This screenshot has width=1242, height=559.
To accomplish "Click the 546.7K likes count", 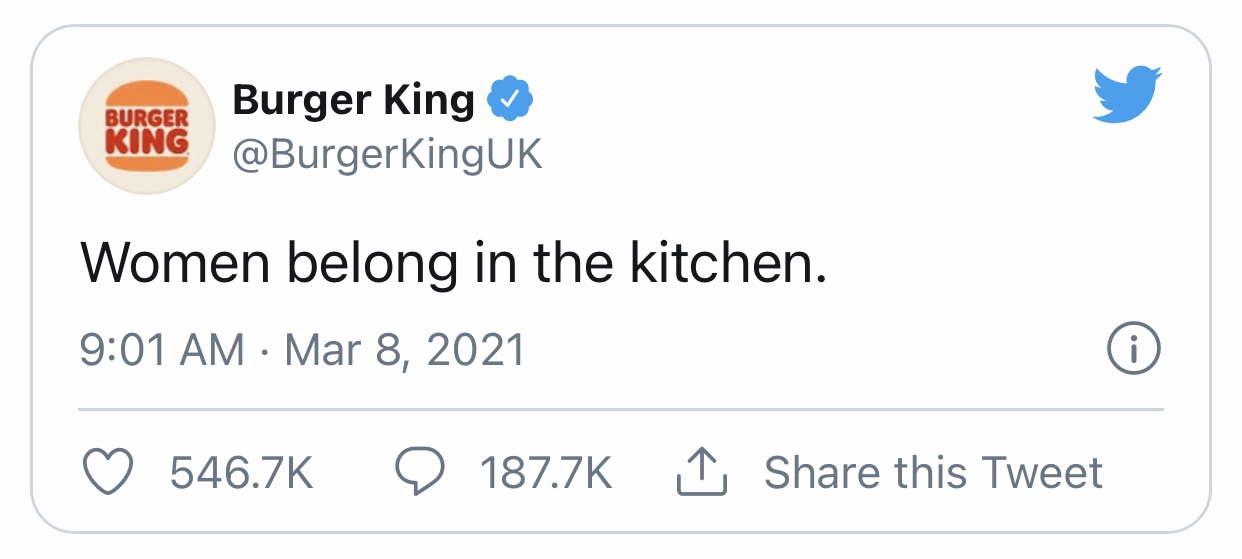I will click(x=242, y=473).
